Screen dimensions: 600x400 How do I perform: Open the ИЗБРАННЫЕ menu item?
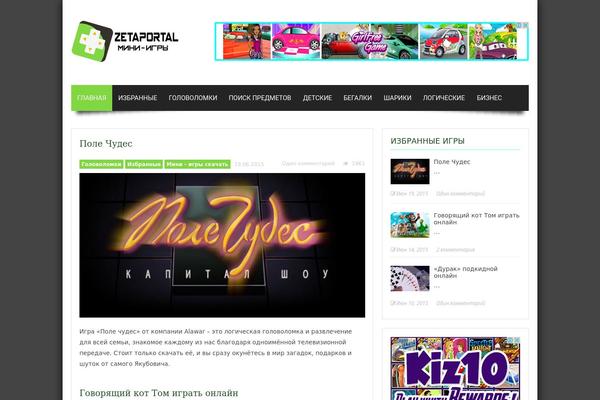(137, 98)
